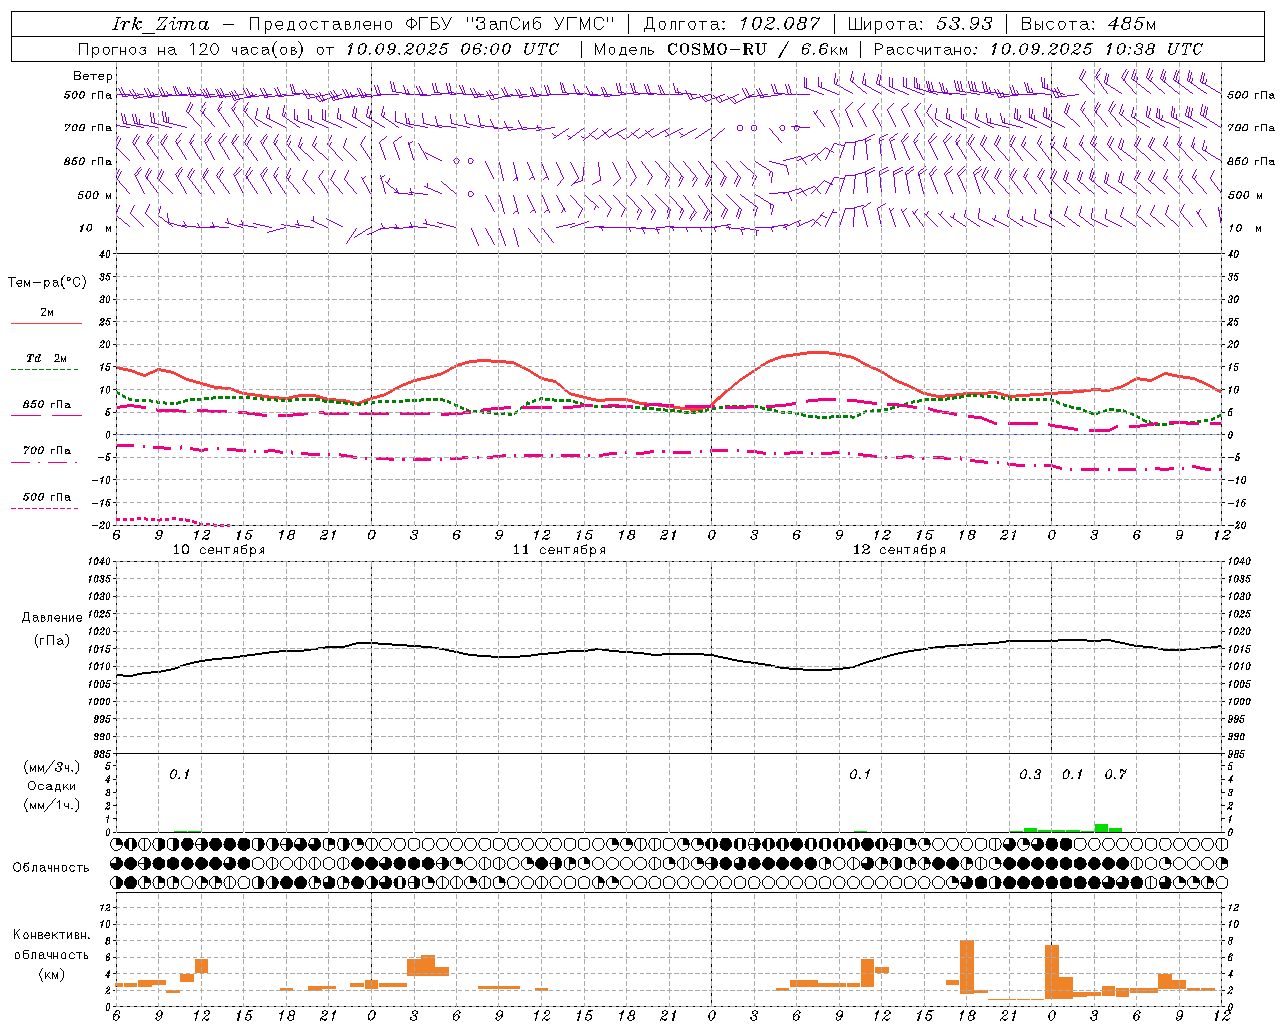Viewport: 1280px width, 1024px height.
Task: Click the Долгота: 102.087 longitude value
Action: coord(731,24)
